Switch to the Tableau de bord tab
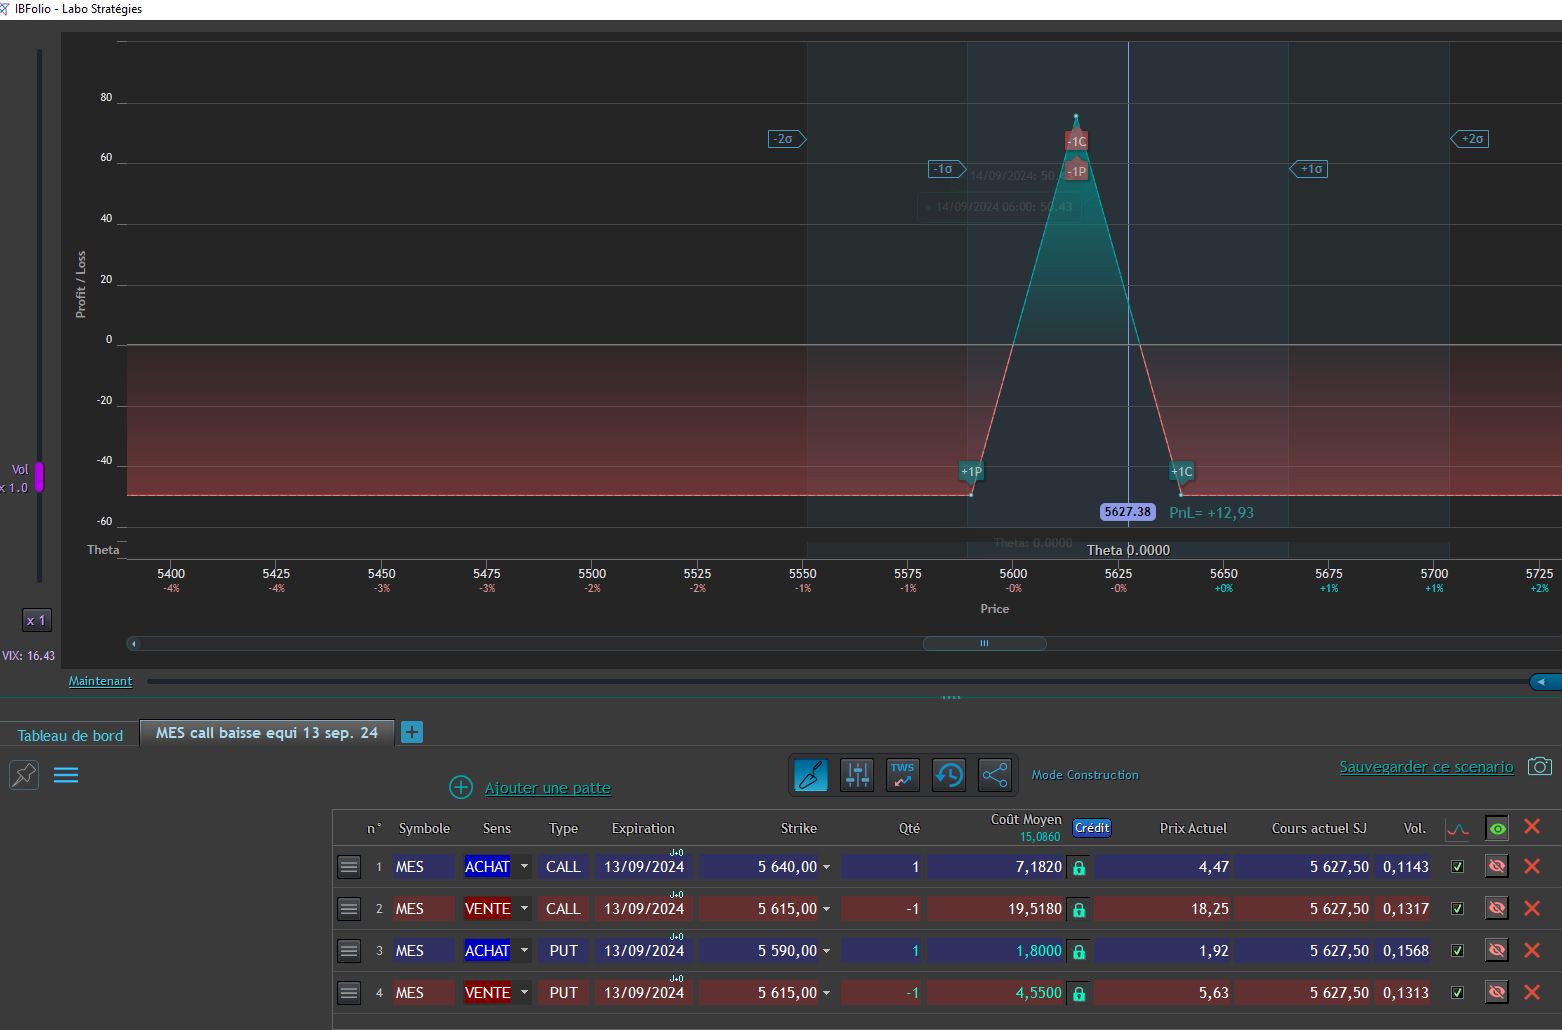Image resolution: width=1562 pixels, height=1030 pixels. pos(70,735)
